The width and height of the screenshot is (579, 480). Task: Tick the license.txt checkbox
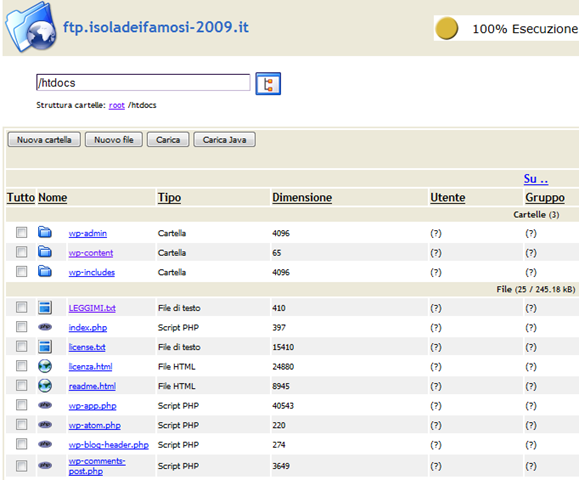point(21,346)
